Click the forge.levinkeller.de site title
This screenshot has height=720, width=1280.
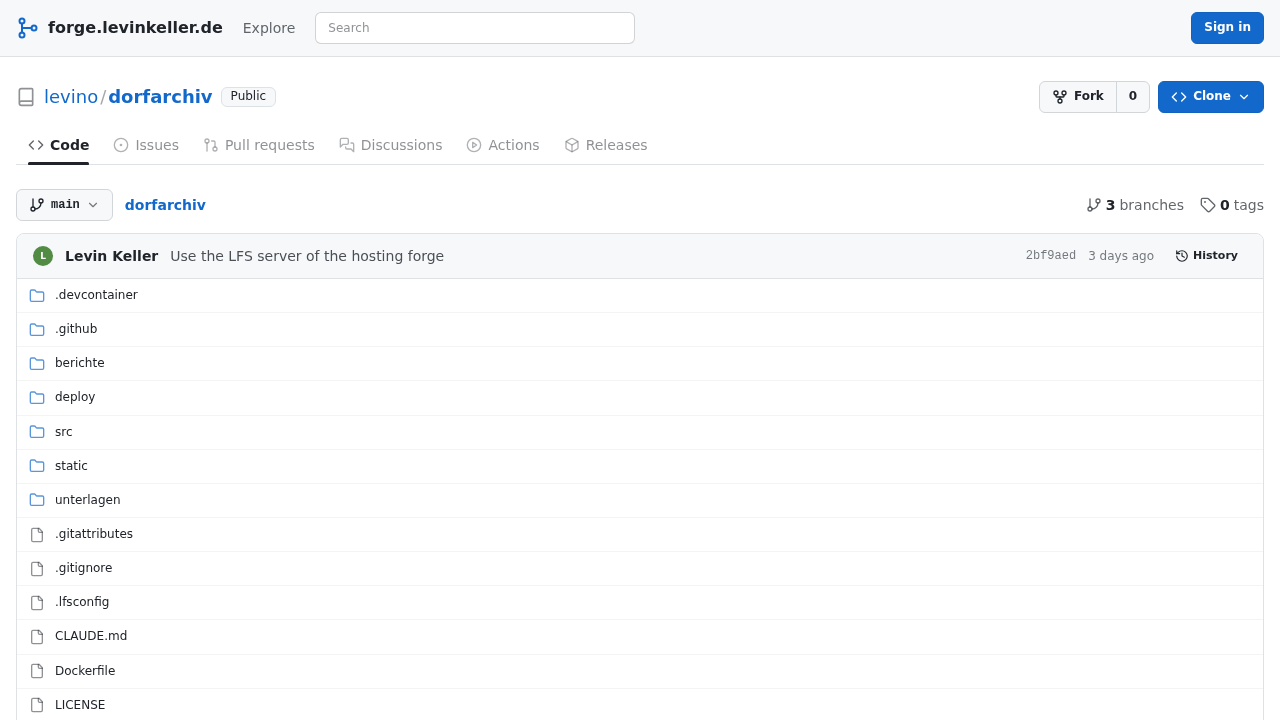coord(135,28)
